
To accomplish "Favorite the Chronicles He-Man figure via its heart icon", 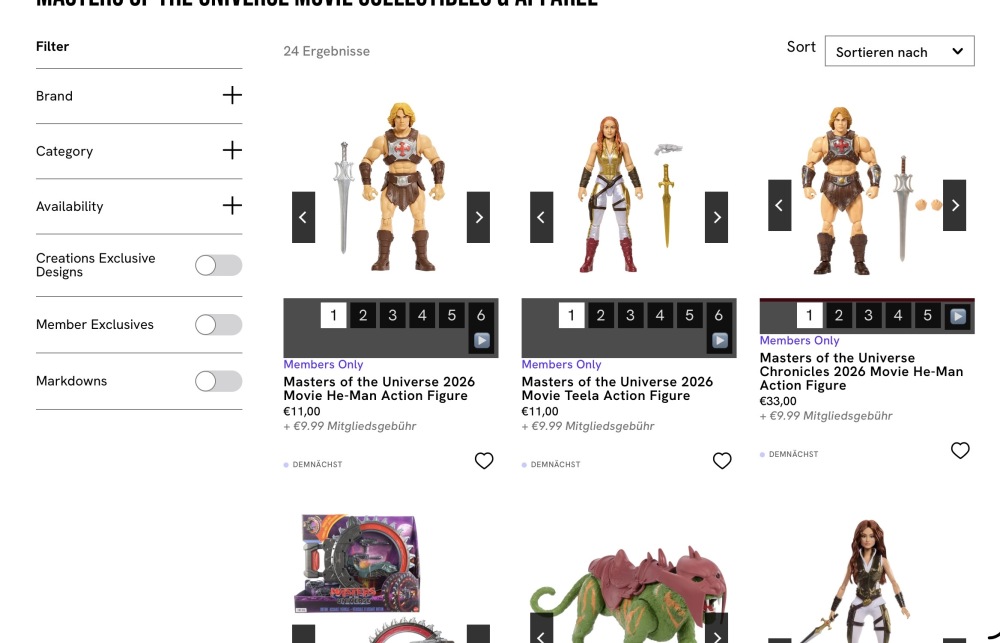I will click(960, 450).
